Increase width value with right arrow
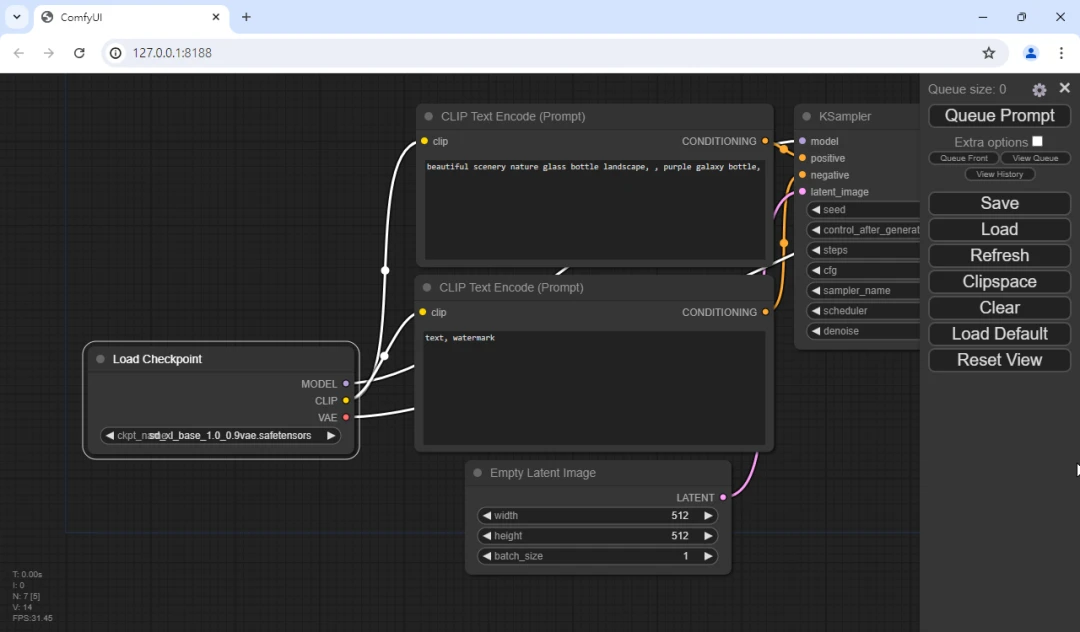 point(708,516)
